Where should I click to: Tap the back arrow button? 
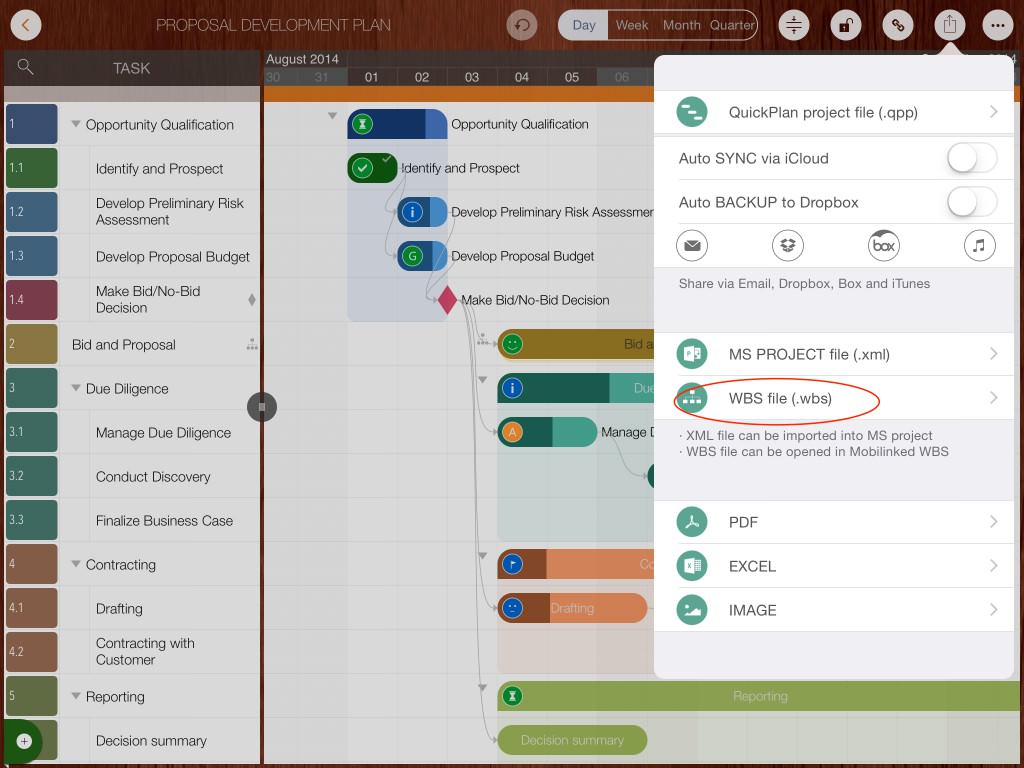pos(25,25)
